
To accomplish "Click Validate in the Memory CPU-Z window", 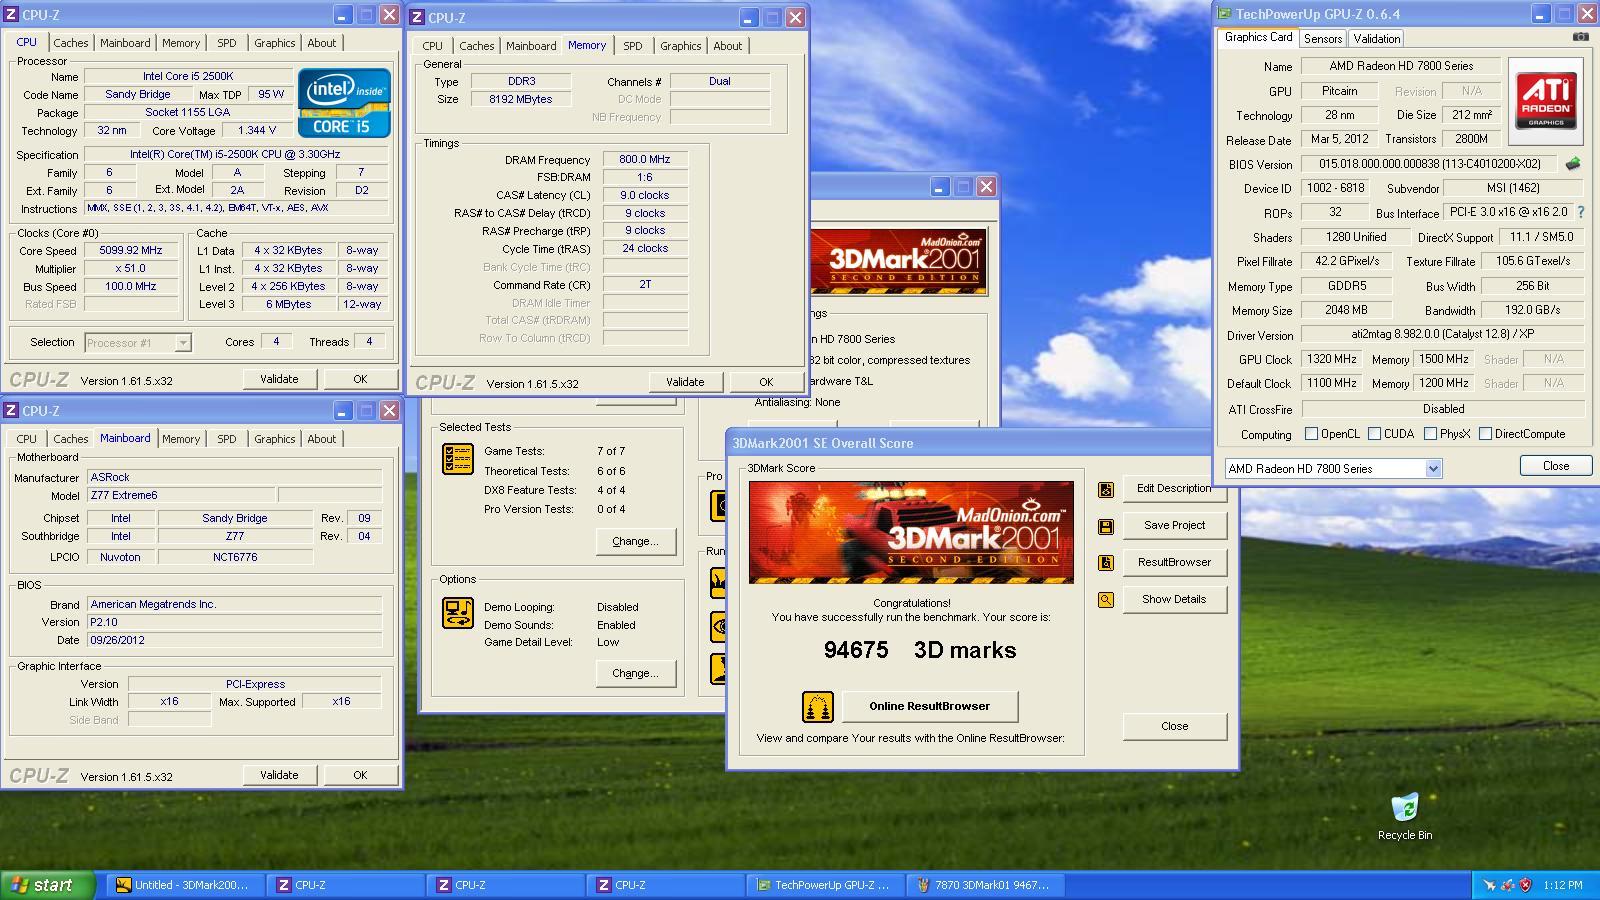I will pos(685,382).
